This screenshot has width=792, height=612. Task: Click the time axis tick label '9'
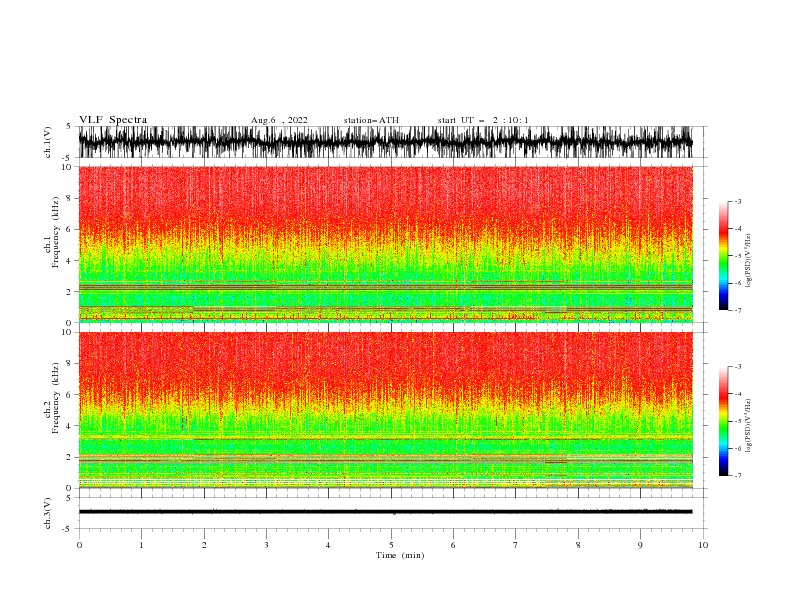pos(640,545)
